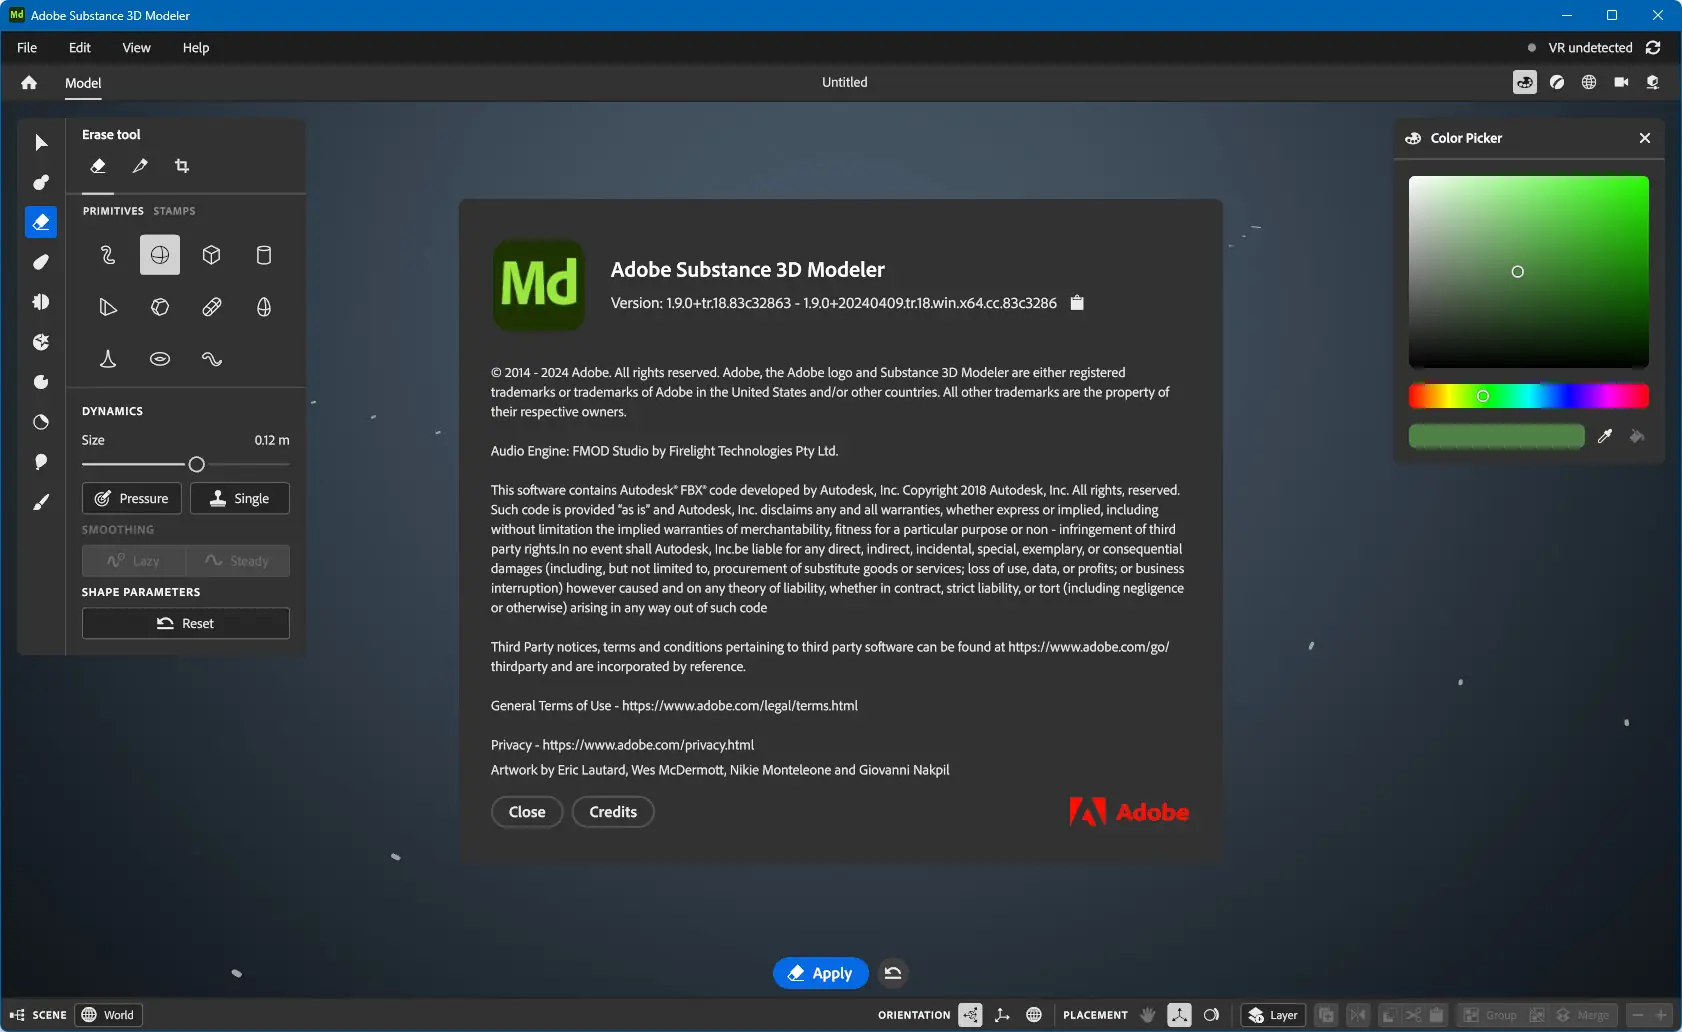Open the material sphere panel in top bar

pos(1557,83)
